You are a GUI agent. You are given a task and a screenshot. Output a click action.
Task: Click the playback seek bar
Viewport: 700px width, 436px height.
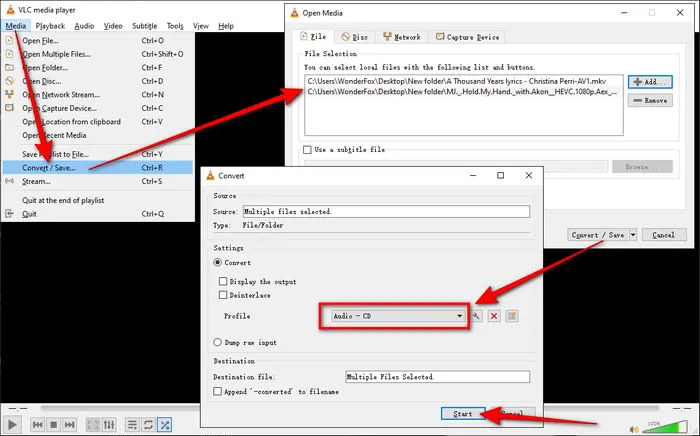pos(350,408)
